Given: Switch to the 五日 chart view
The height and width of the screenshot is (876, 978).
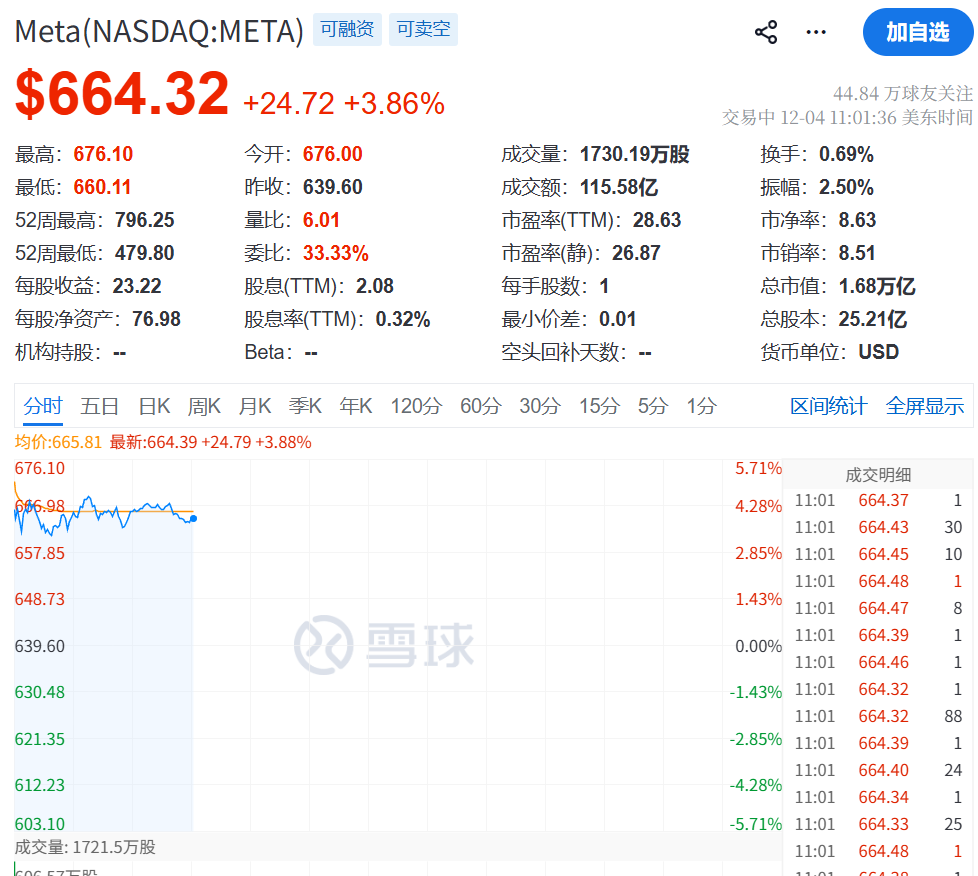Looking at the screenshot, I should (100, 406).
